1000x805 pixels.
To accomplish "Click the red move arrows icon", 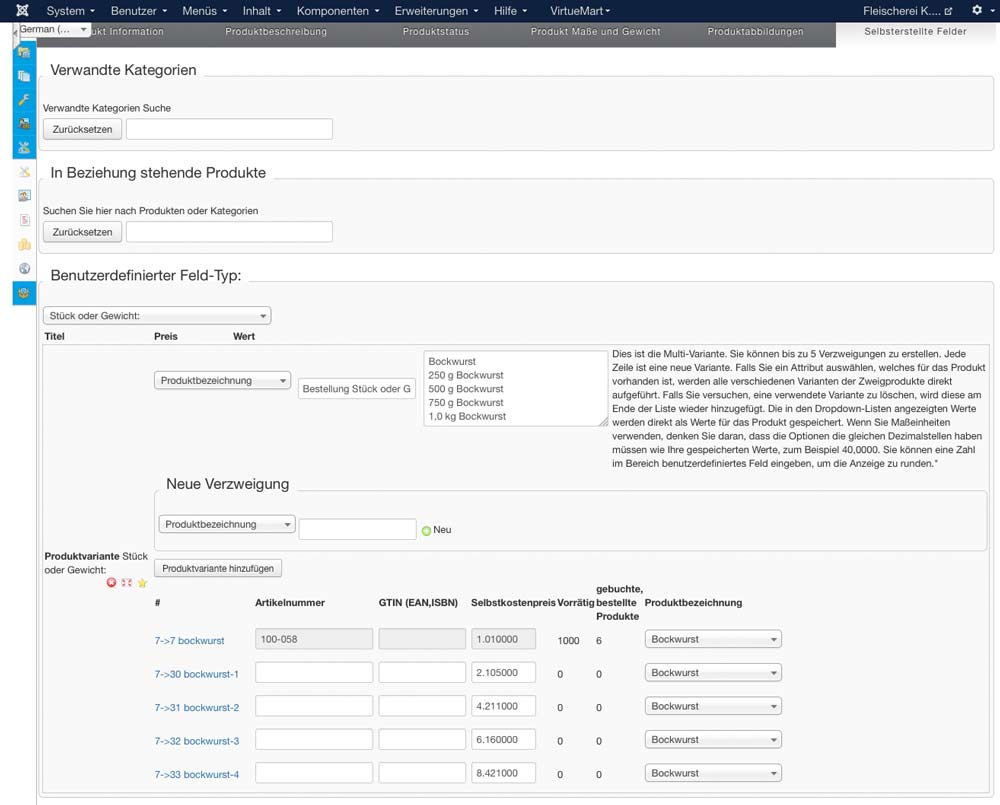I will pos(127,583).
